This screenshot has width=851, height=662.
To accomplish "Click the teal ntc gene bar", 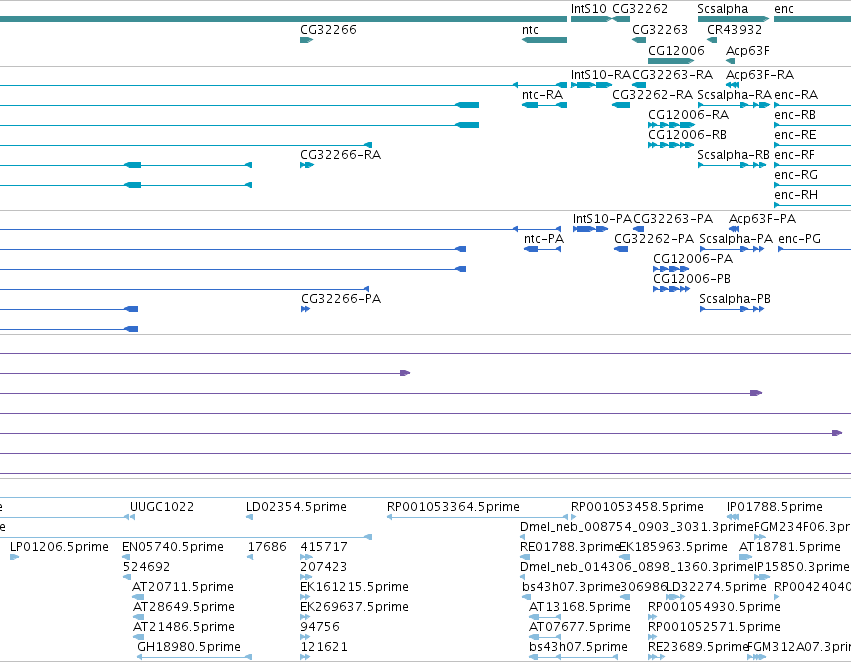I will pos(544,40).
